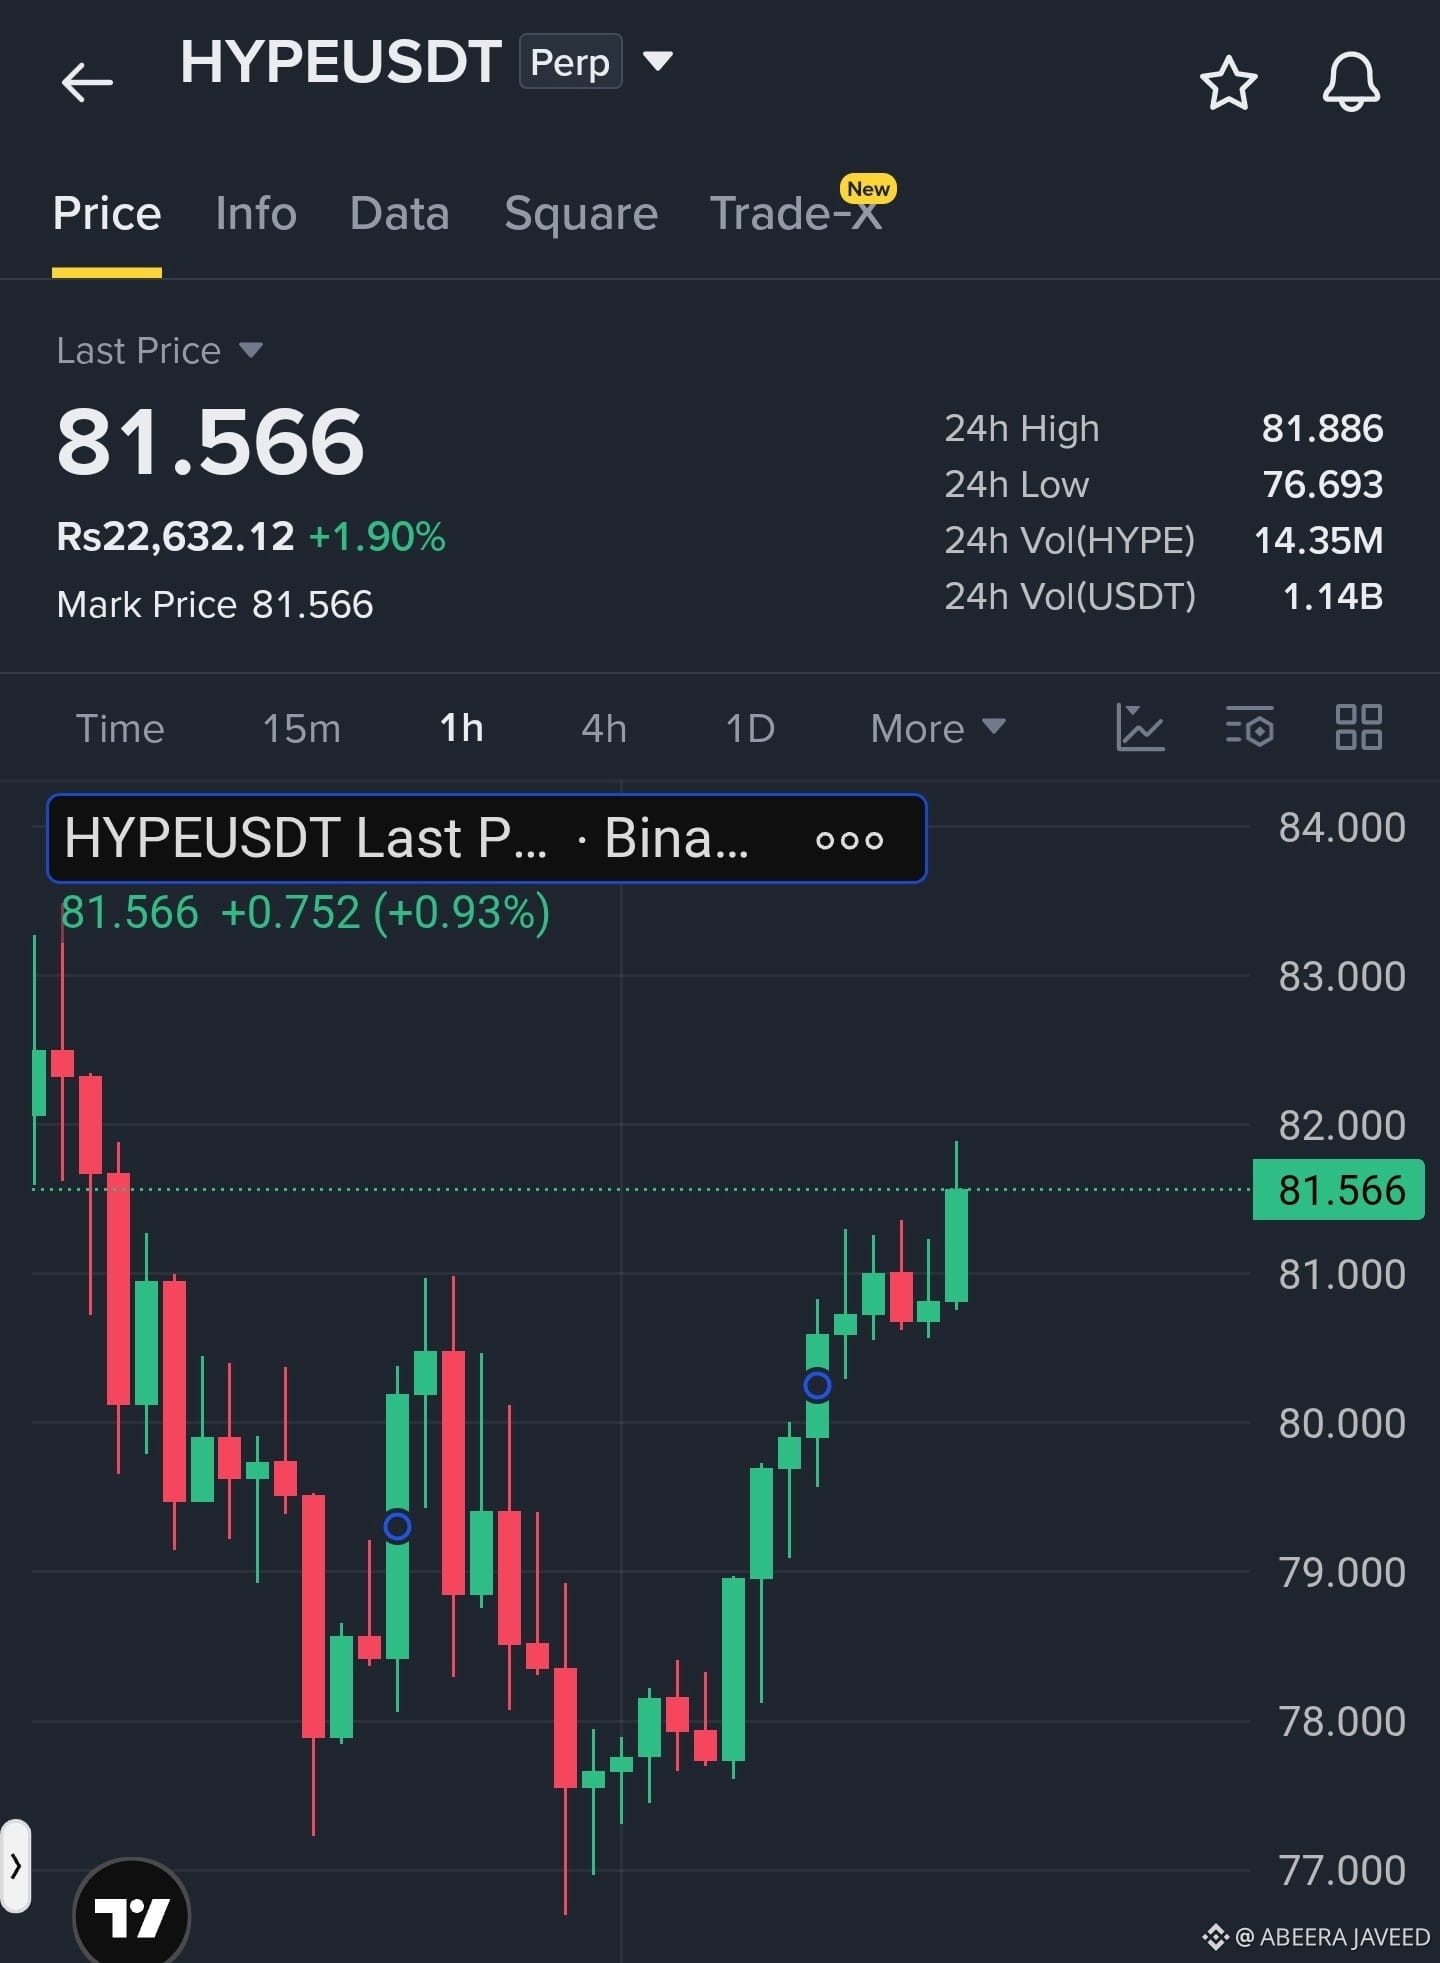
Task: Switch to the Info tab
Action: (x=256, y=213)
